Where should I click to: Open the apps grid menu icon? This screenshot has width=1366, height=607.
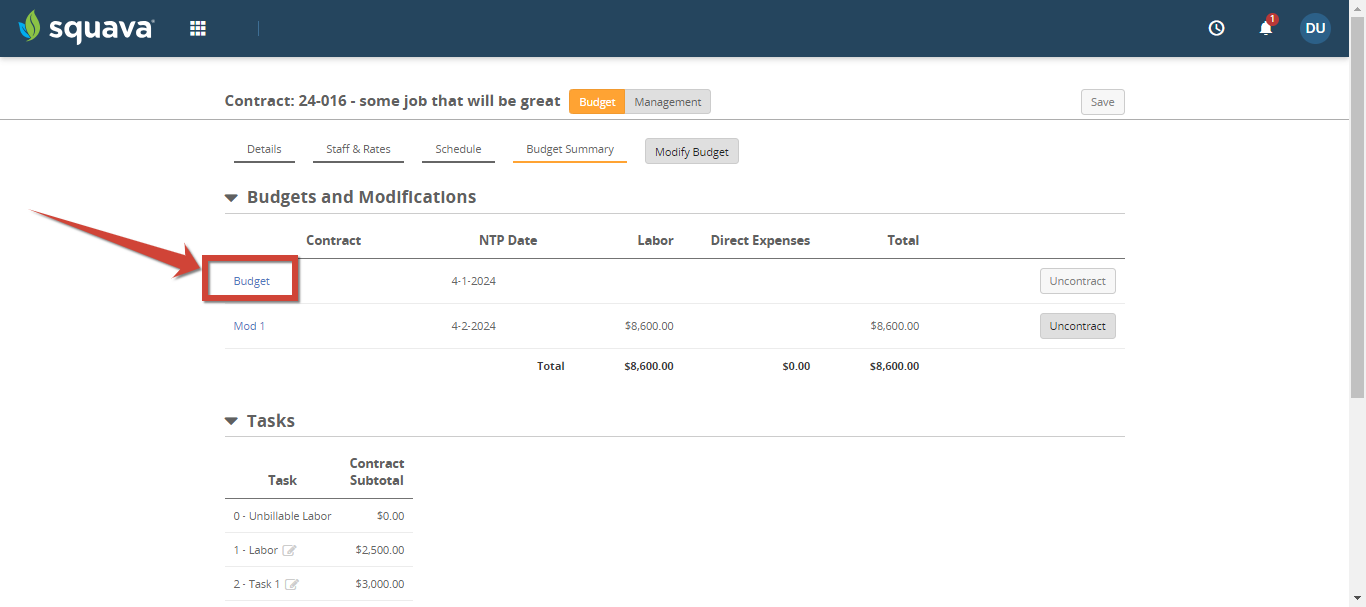(x=198, y=28)
